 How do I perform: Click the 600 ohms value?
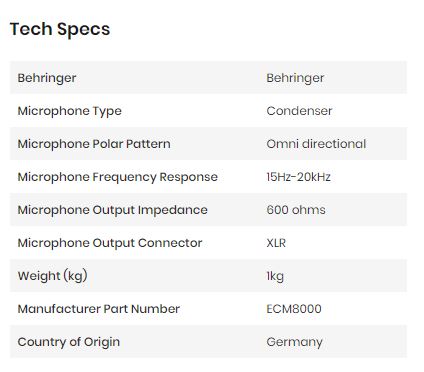(x=296, y=210)
